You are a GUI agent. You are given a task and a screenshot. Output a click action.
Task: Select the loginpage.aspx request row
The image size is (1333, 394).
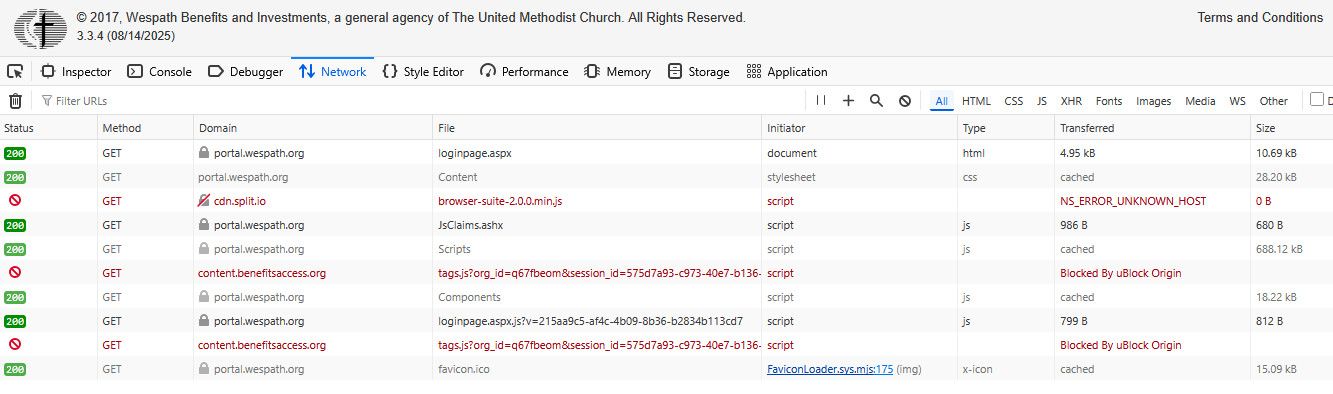pyautogui.click(x=666, y=153)
